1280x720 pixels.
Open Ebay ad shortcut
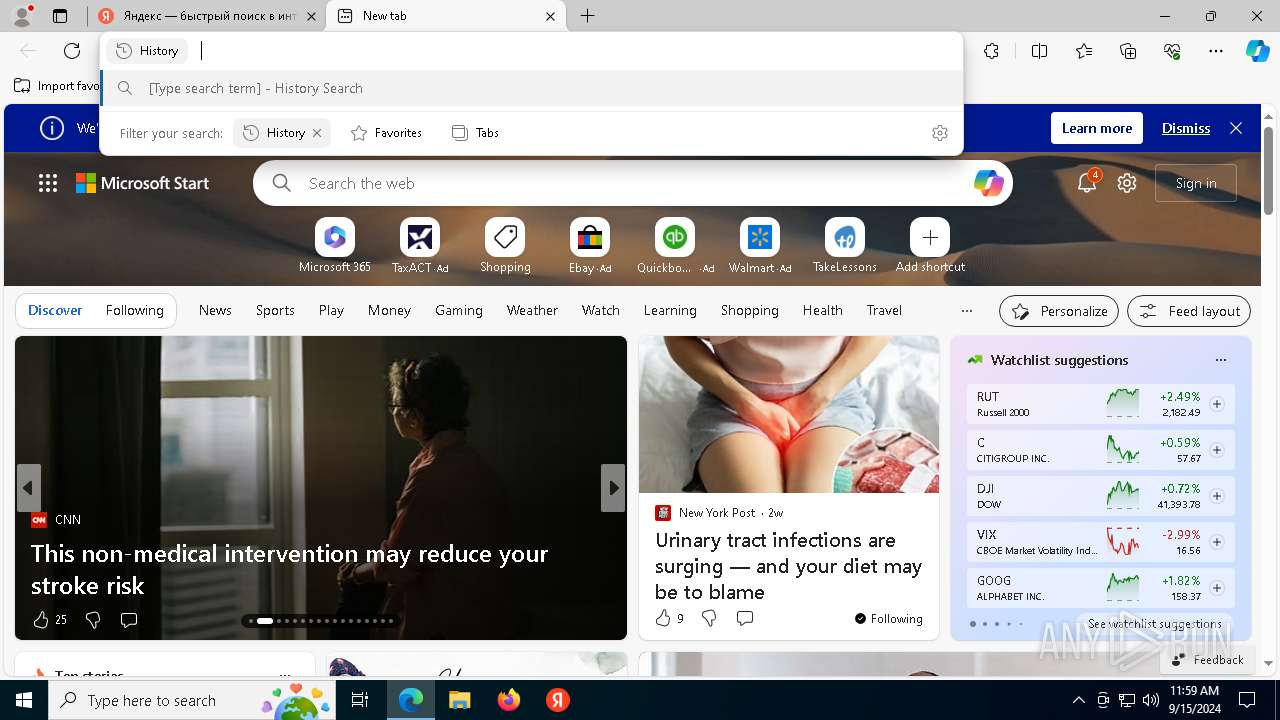point(590,246)
